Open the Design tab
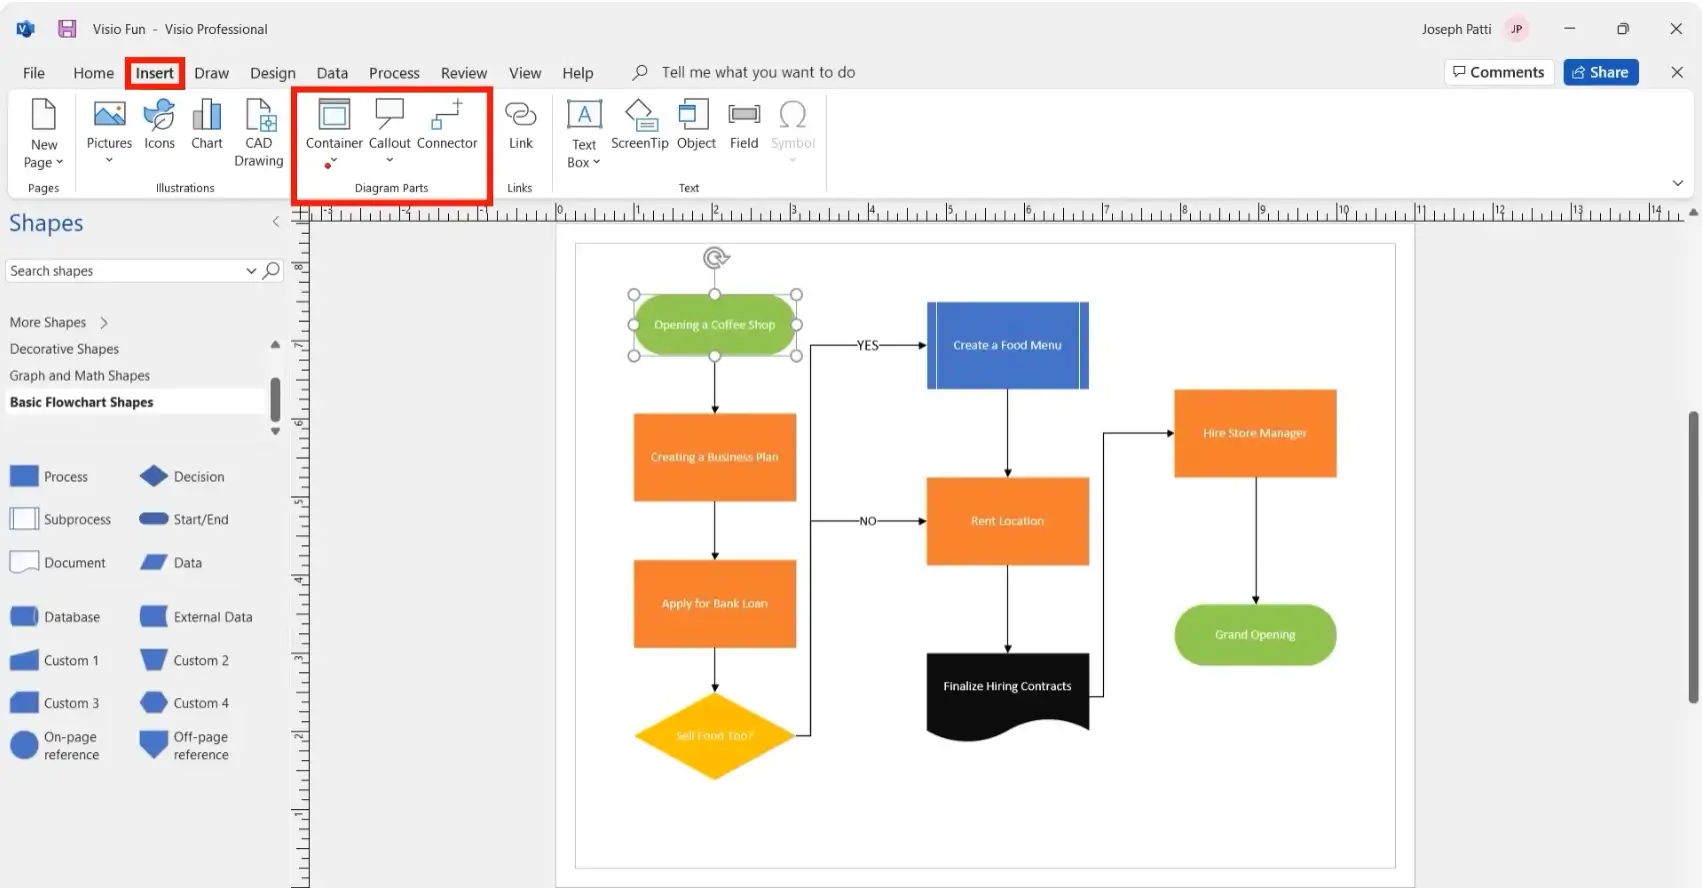Screen dimensions: 1702x888 272,73
